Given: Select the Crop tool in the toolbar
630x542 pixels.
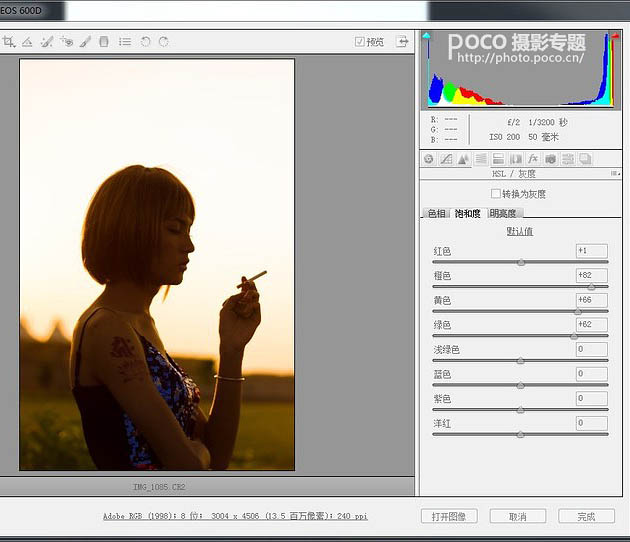Looking at the screenshot, I should coord(9,42).
